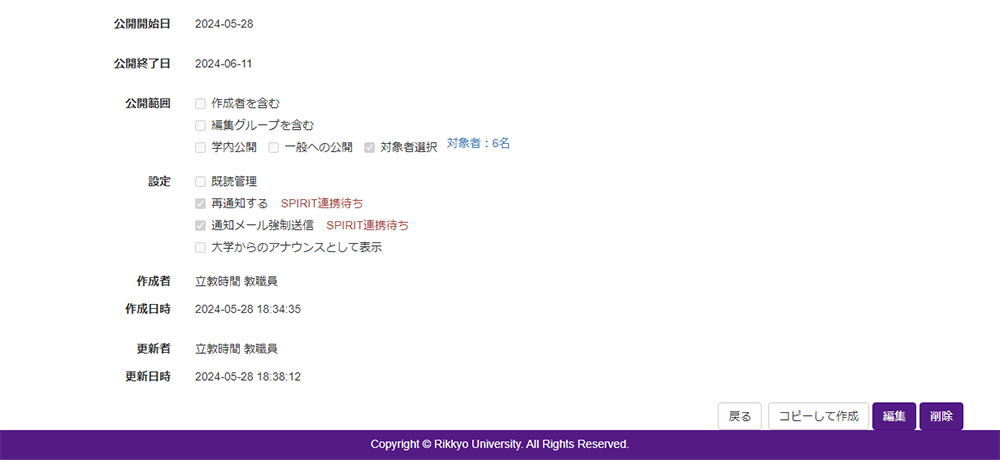The image size is (1000, 460).
Task: Click SPIRIT連携待ち status beside 再通知する
Action: pos(322,203)
